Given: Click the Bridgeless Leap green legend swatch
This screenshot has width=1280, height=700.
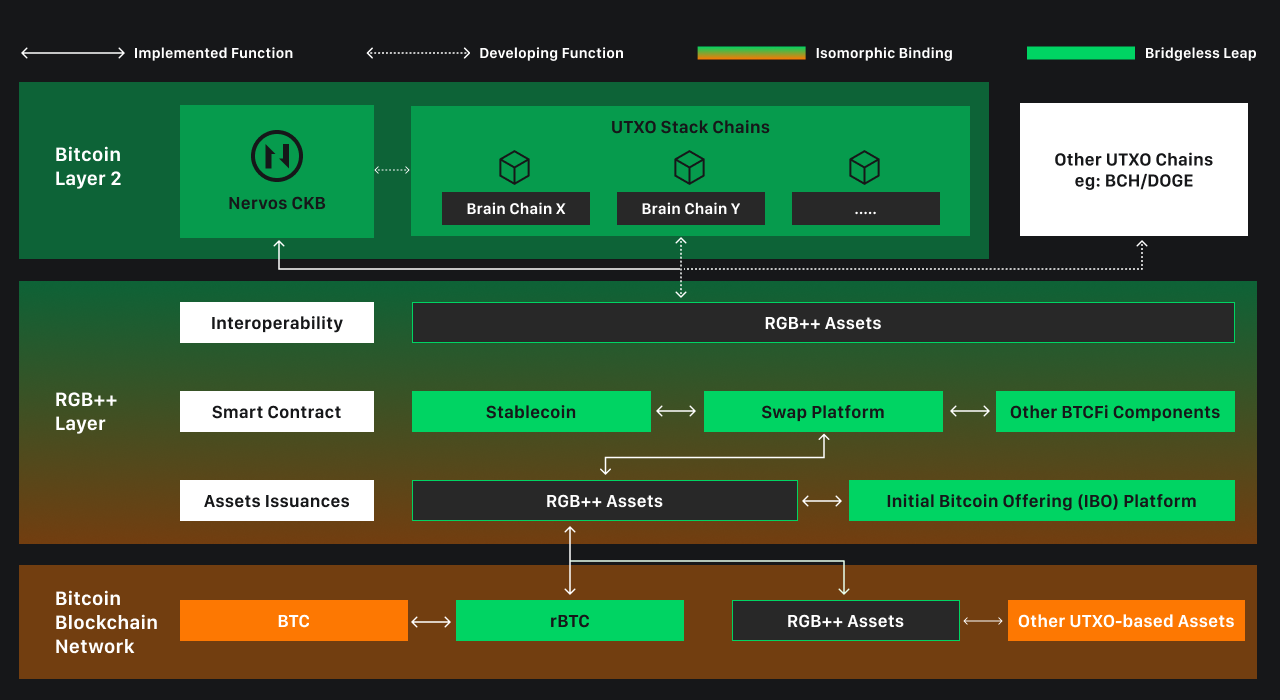Looking at the screenshot, I should [1081, 53].
